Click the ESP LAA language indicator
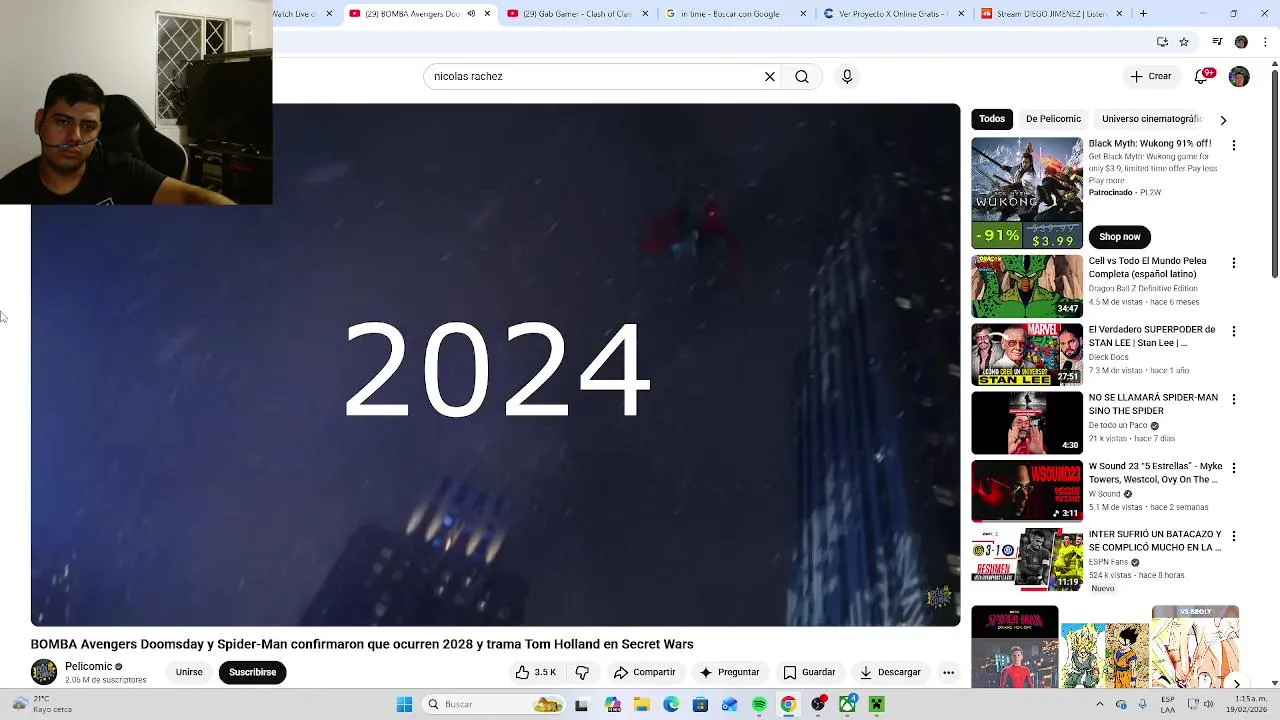1280x720 pixels. pos(1168,704)
